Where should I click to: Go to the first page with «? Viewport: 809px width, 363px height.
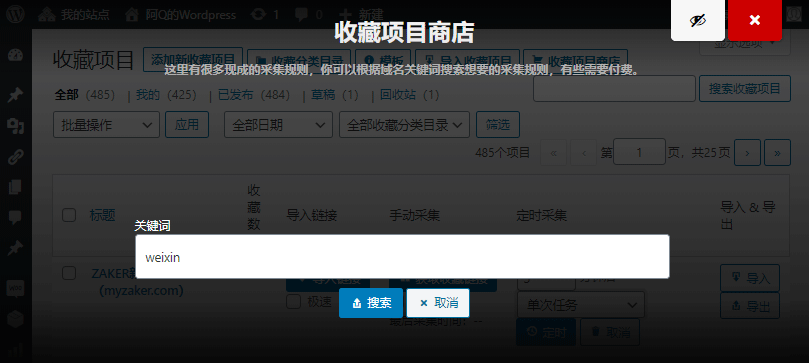pos(554,153)
